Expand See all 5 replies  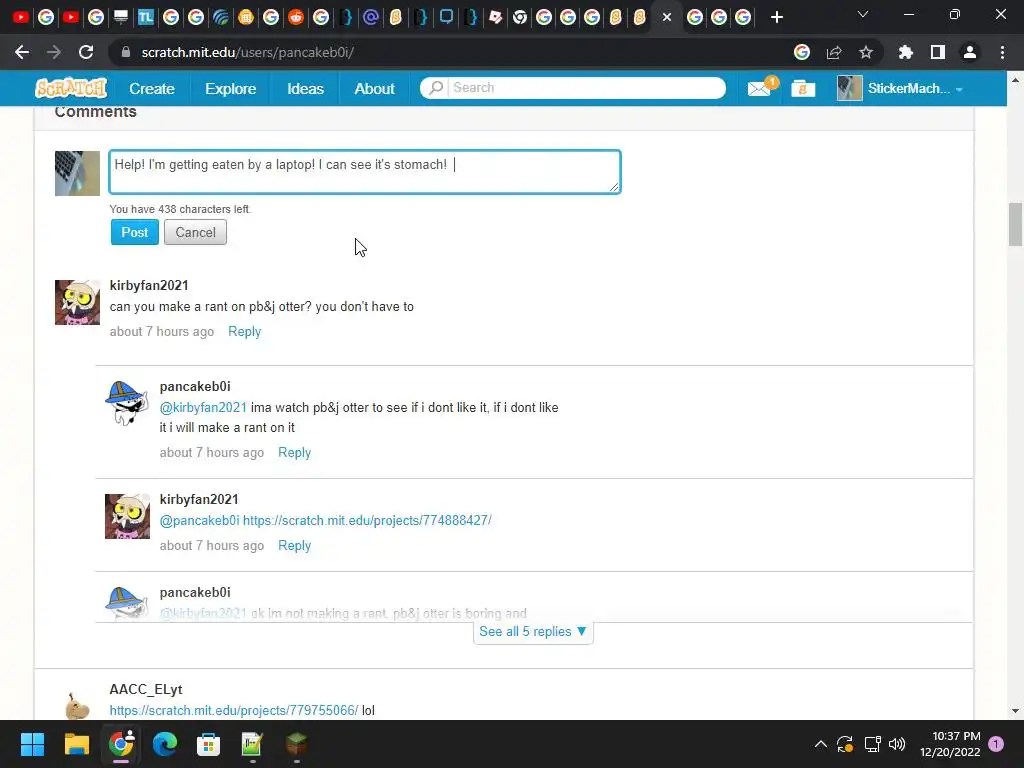533,632
